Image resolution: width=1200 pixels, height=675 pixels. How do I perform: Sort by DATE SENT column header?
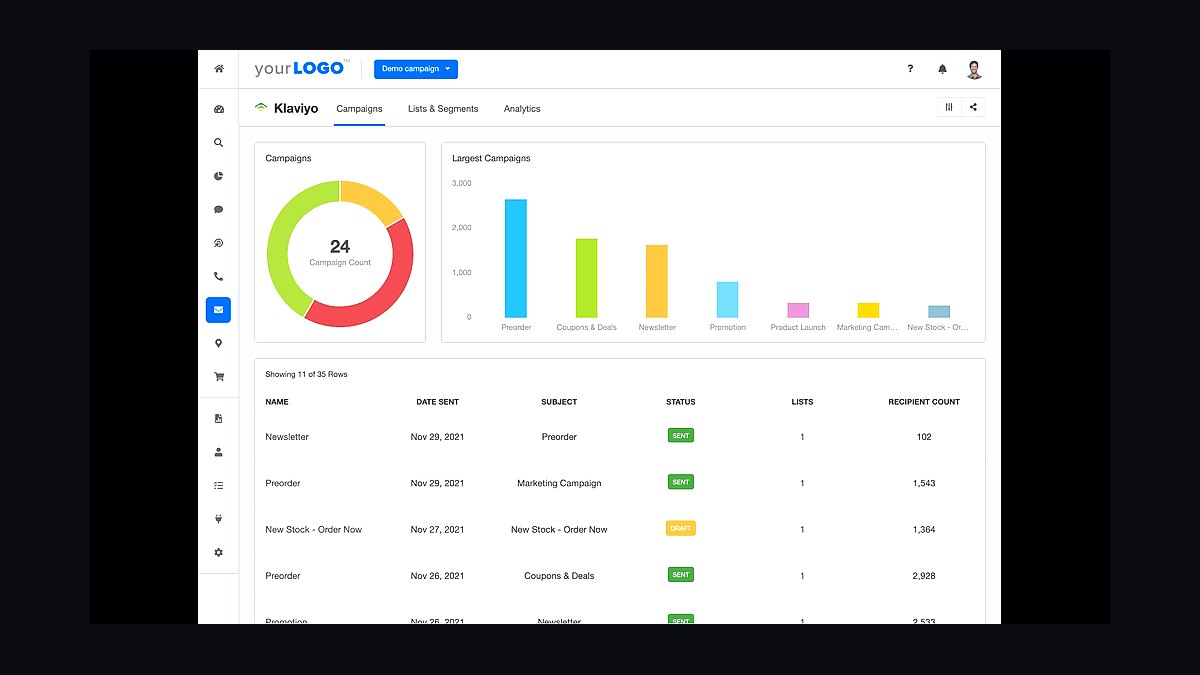438,402
